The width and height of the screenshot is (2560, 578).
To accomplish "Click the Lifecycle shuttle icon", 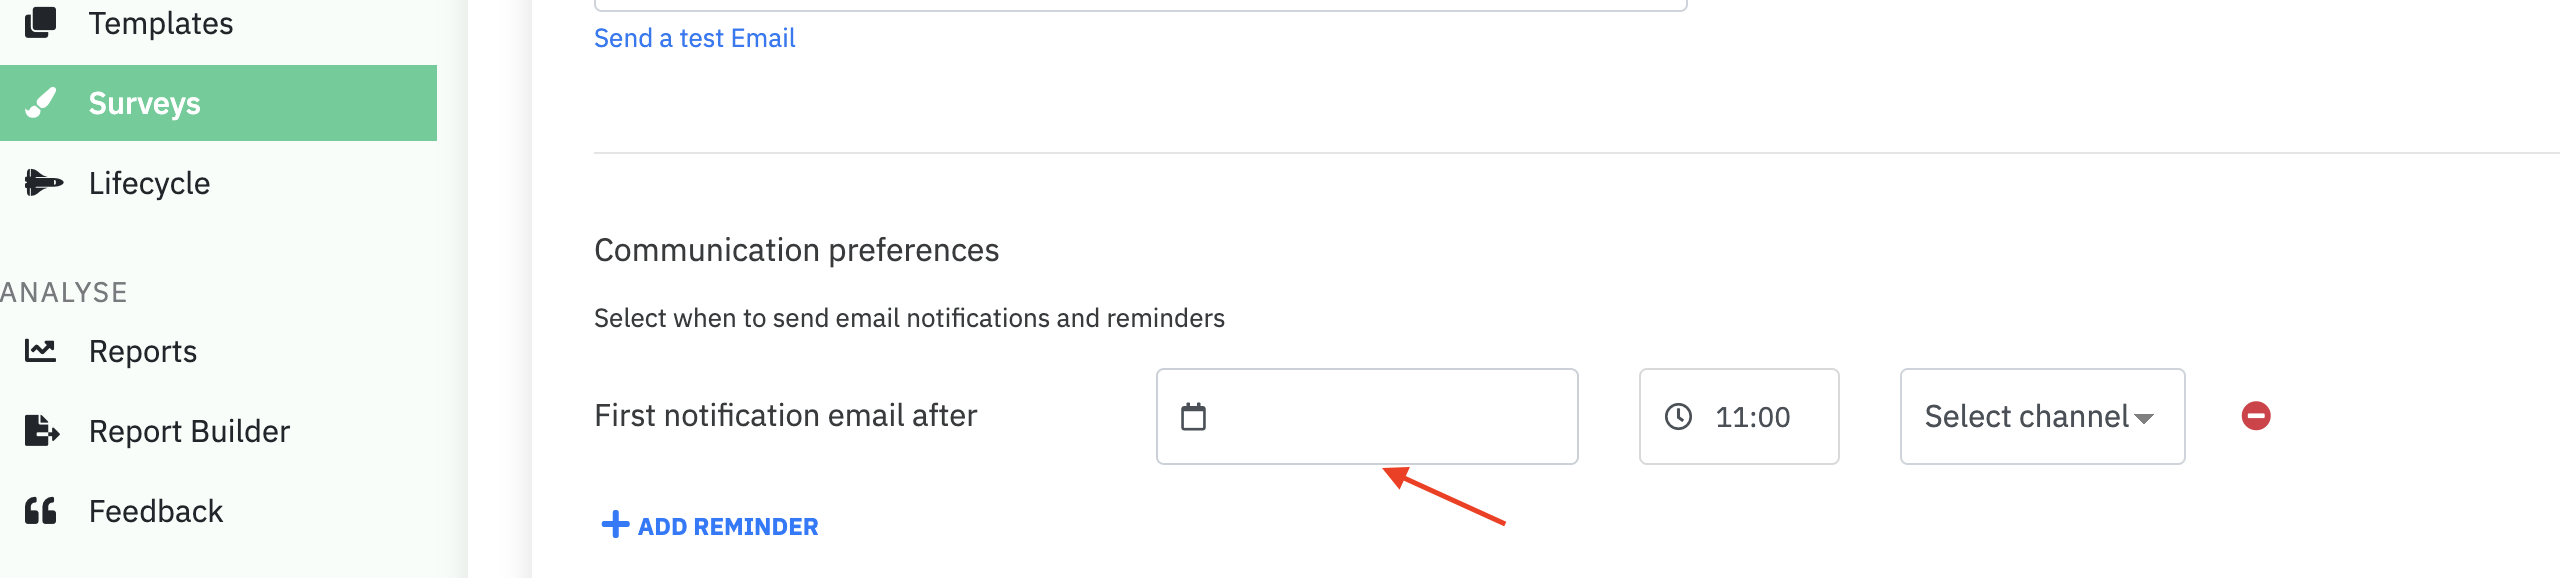I will click(x=43, y=183).
